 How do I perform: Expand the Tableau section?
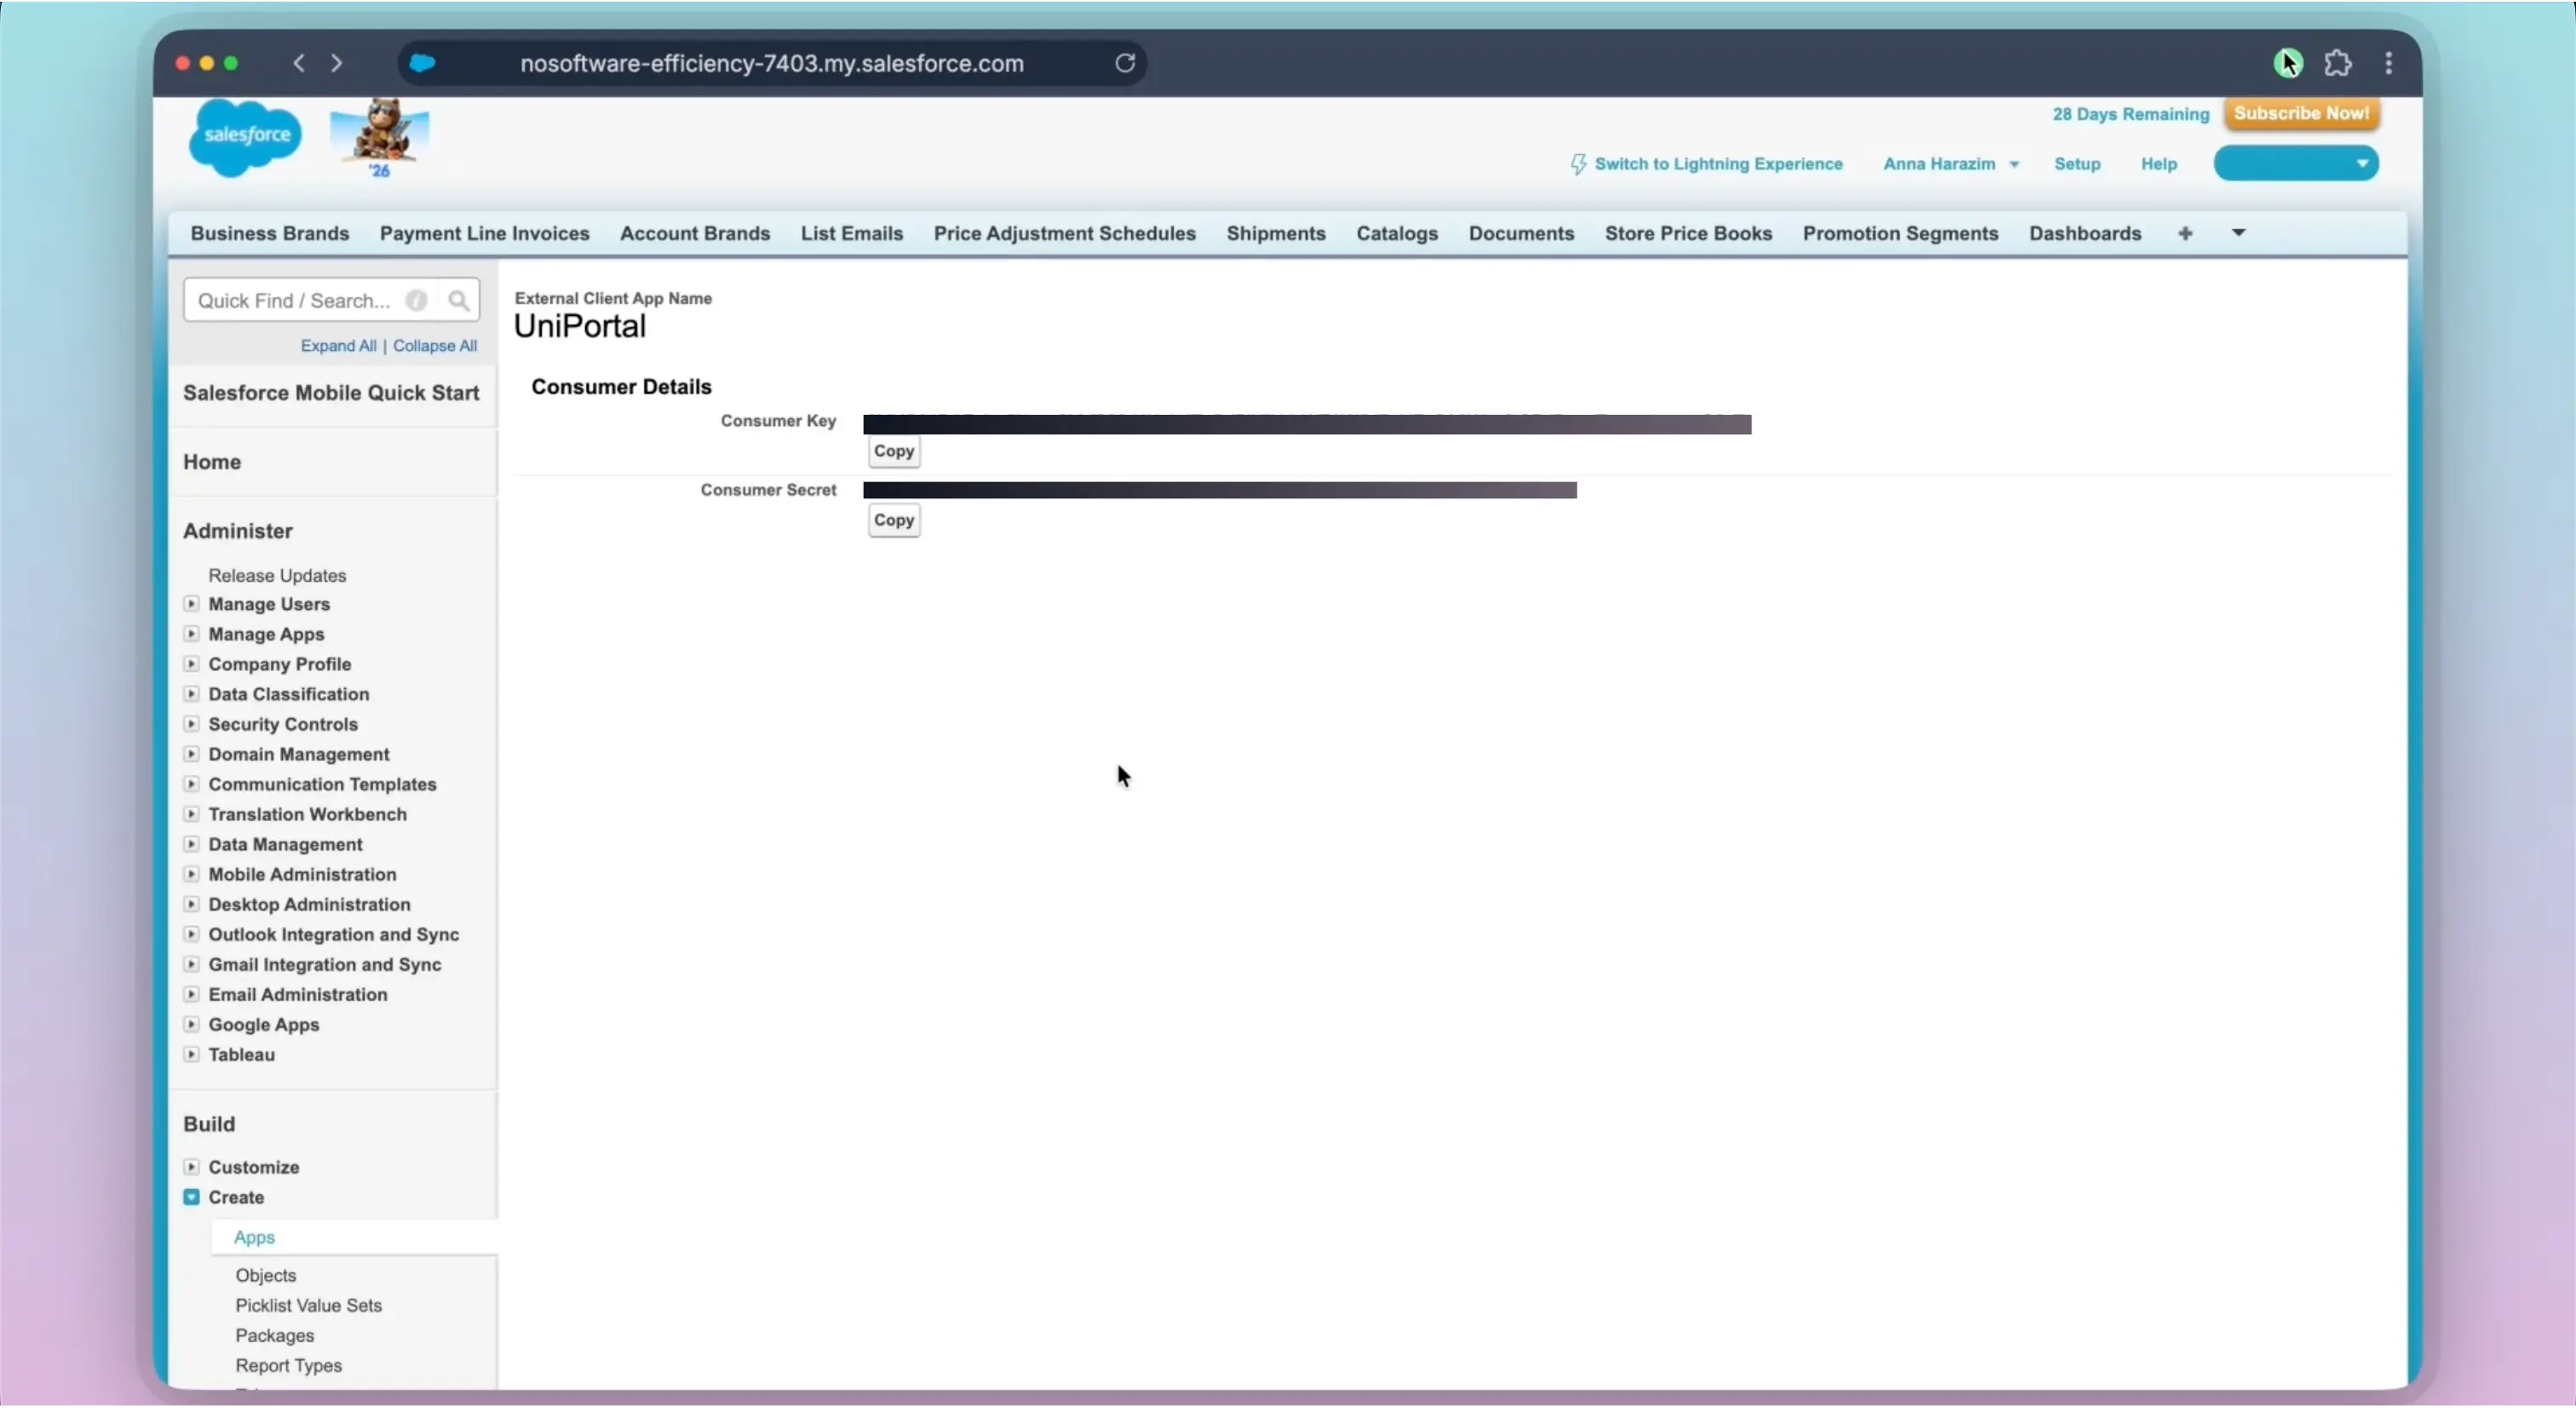[191, 1054]
